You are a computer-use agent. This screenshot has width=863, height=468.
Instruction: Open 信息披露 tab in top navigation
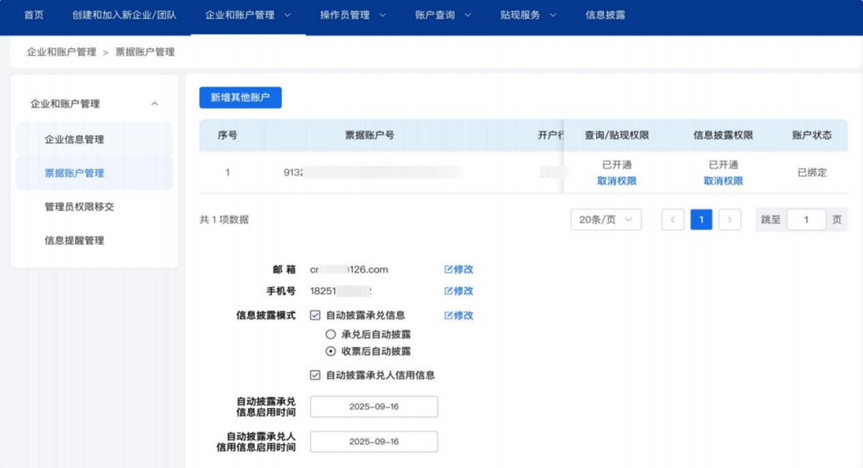pyautogui.click(x=605, y=16)
